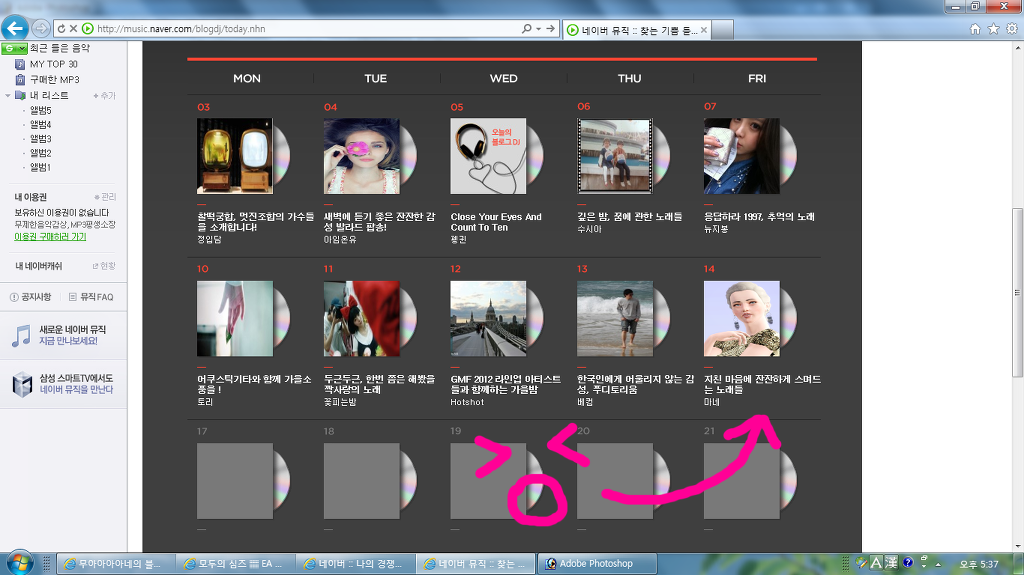Select the 네이버 뮤직 browser tab
The width and height of the screenshot is (1024, 575).
click(x=637, y=30)
